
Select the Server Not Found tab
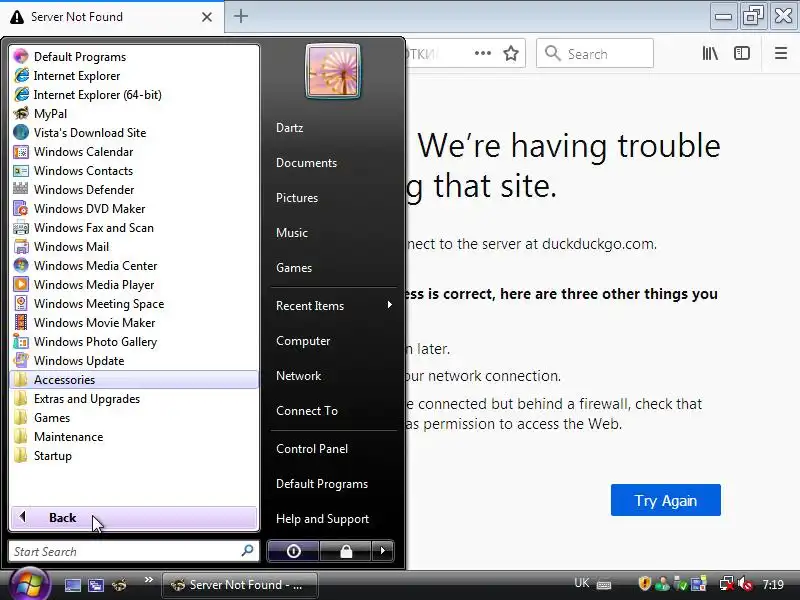click(x=112, y=17)
